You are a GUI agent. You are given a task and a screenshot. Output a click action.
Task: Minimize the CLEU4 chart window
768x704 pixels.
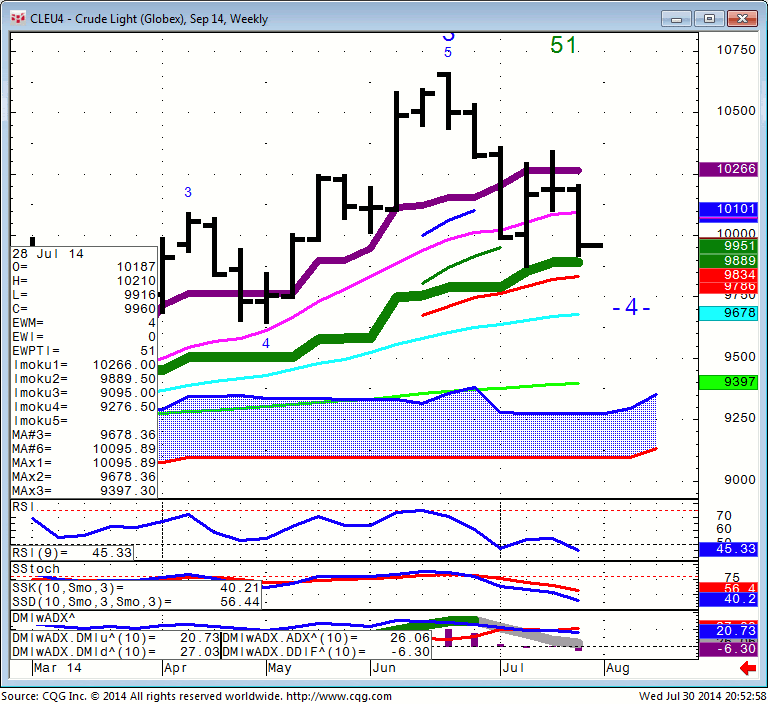point(676,19)
